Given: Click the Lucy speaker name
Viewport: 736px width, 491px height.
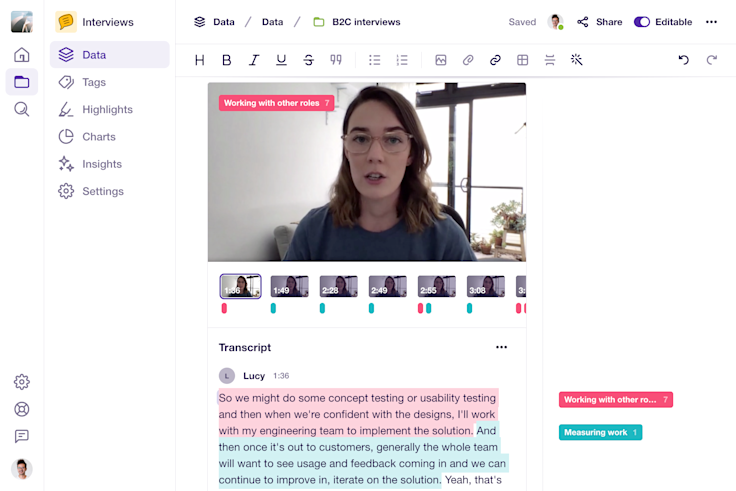Looking at the screenshot, I should 254,376.
